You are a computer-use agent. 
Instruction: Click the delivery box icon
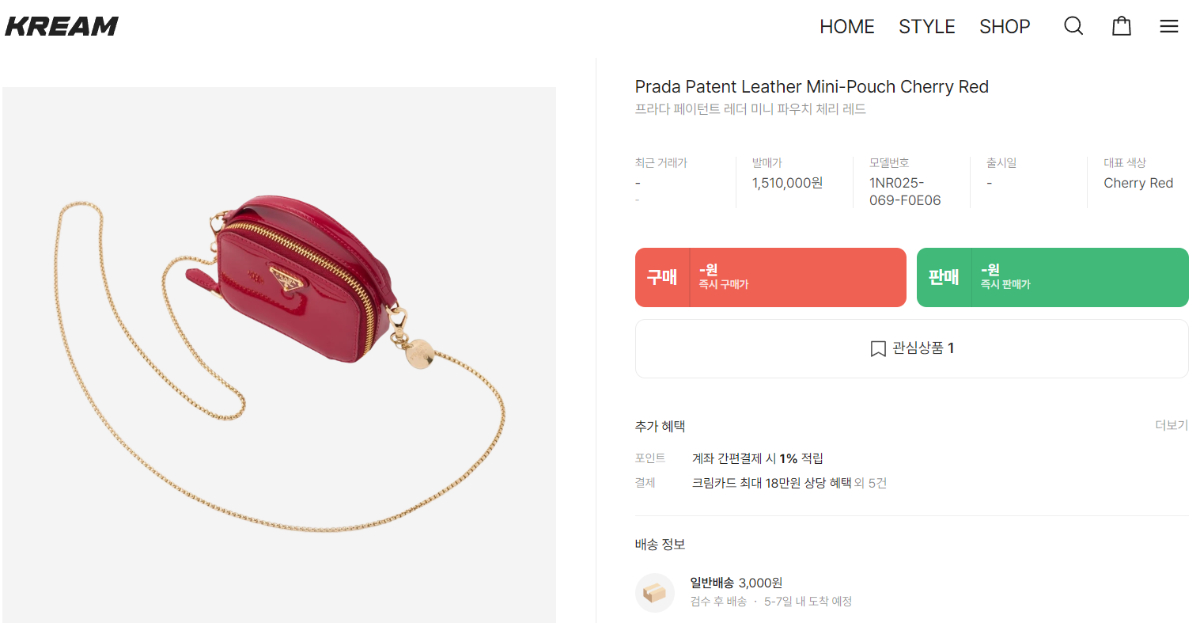pos(655,592)
